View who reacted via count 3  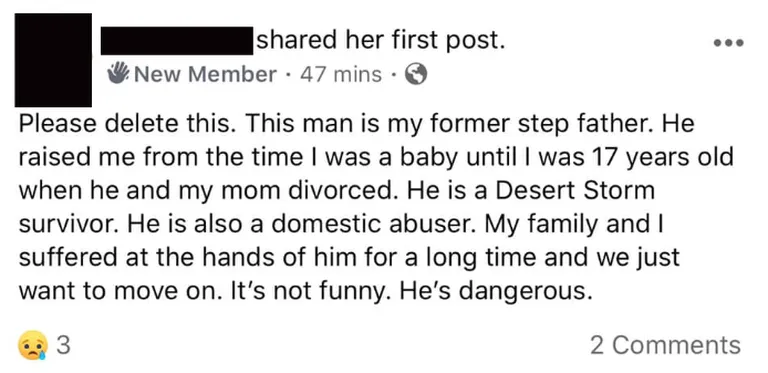pyautogui.click(x=64, y=346)
